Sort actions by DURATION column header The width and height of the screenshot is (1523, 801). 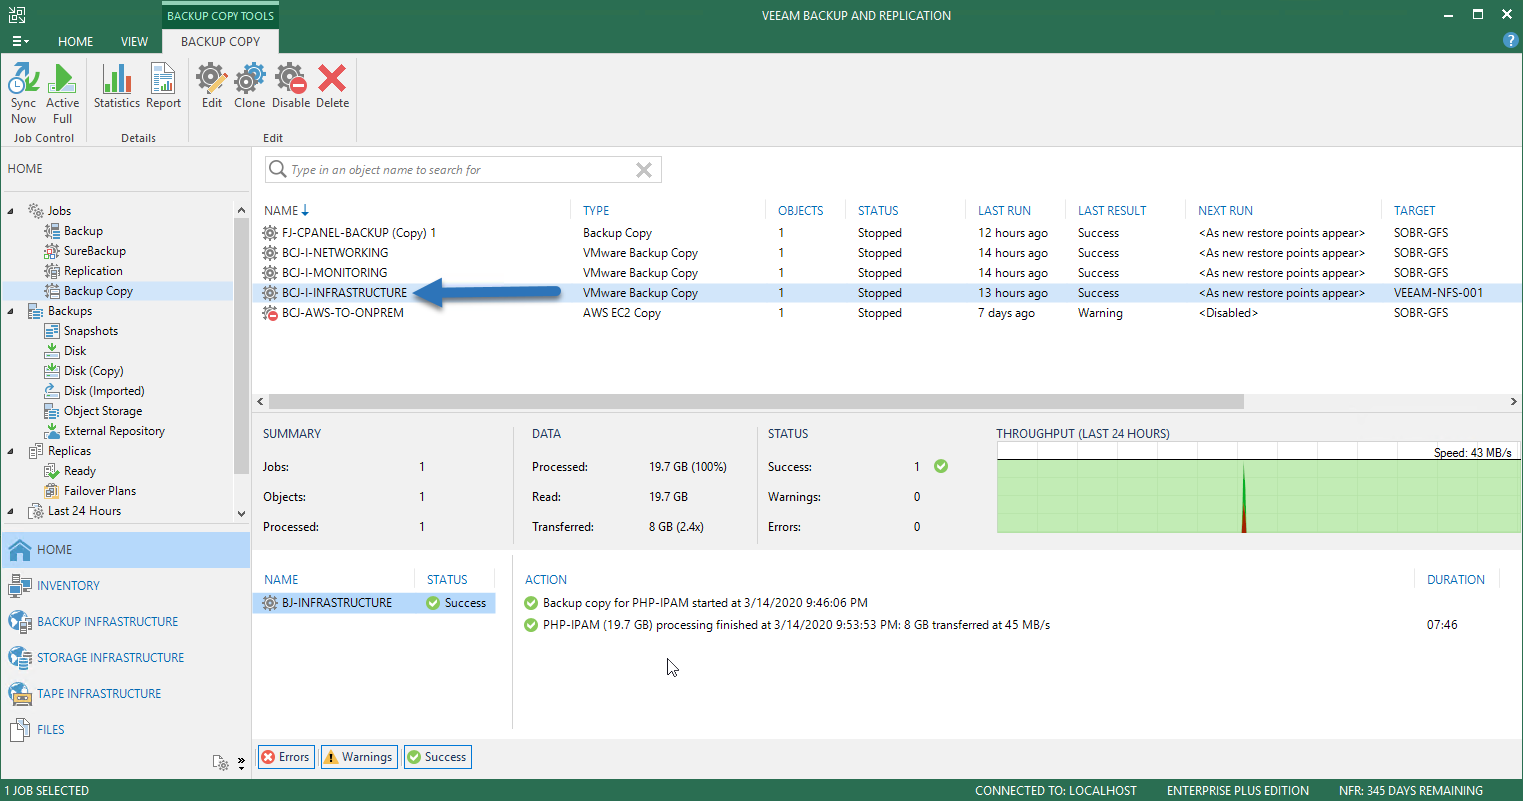point(1456,580)
